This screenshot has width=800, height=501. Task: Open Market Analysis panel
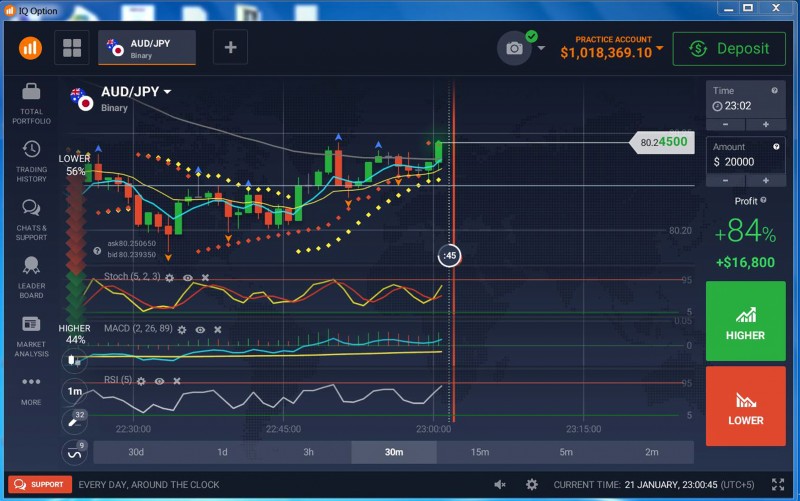[31, 336]
